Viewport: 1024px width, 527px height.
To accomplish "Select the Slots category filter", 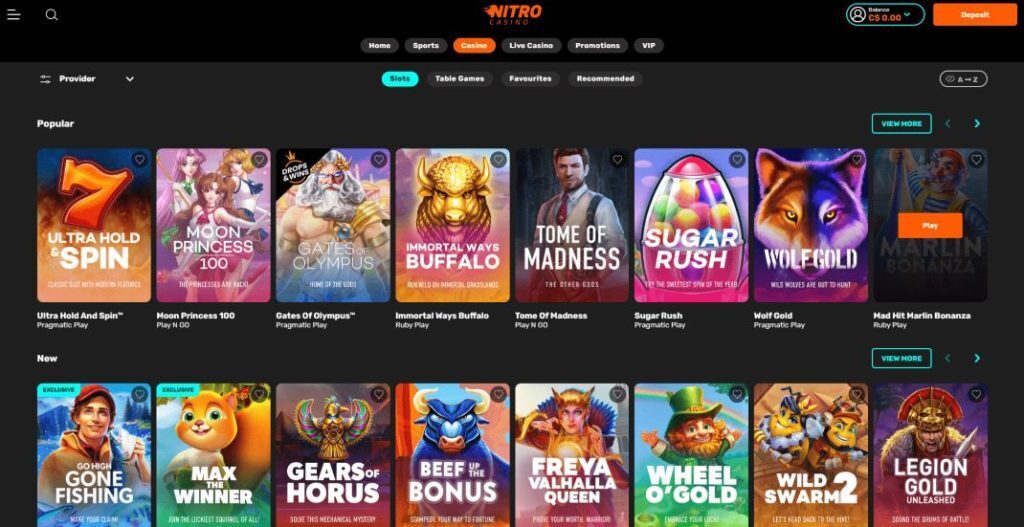I will pos(400,79).
